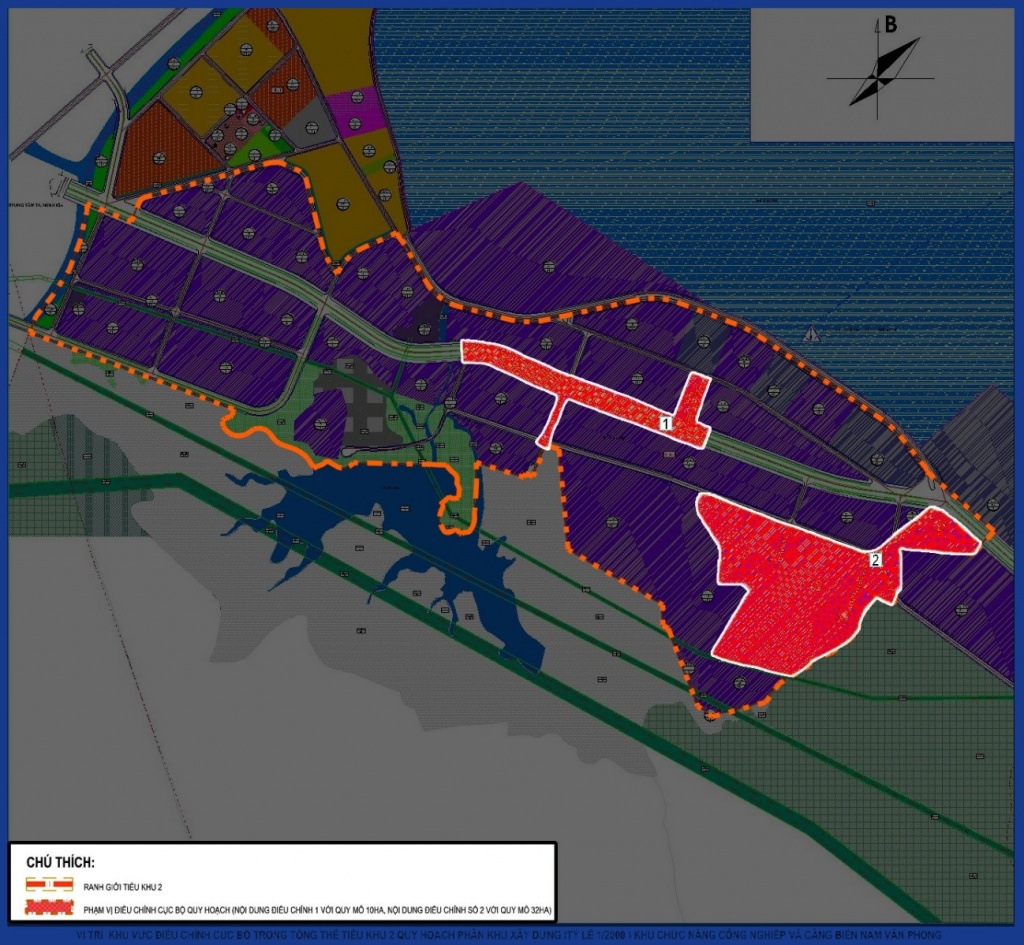
Task: Click the orange dashed boundary legend symbol
Action: click(49, 885)
